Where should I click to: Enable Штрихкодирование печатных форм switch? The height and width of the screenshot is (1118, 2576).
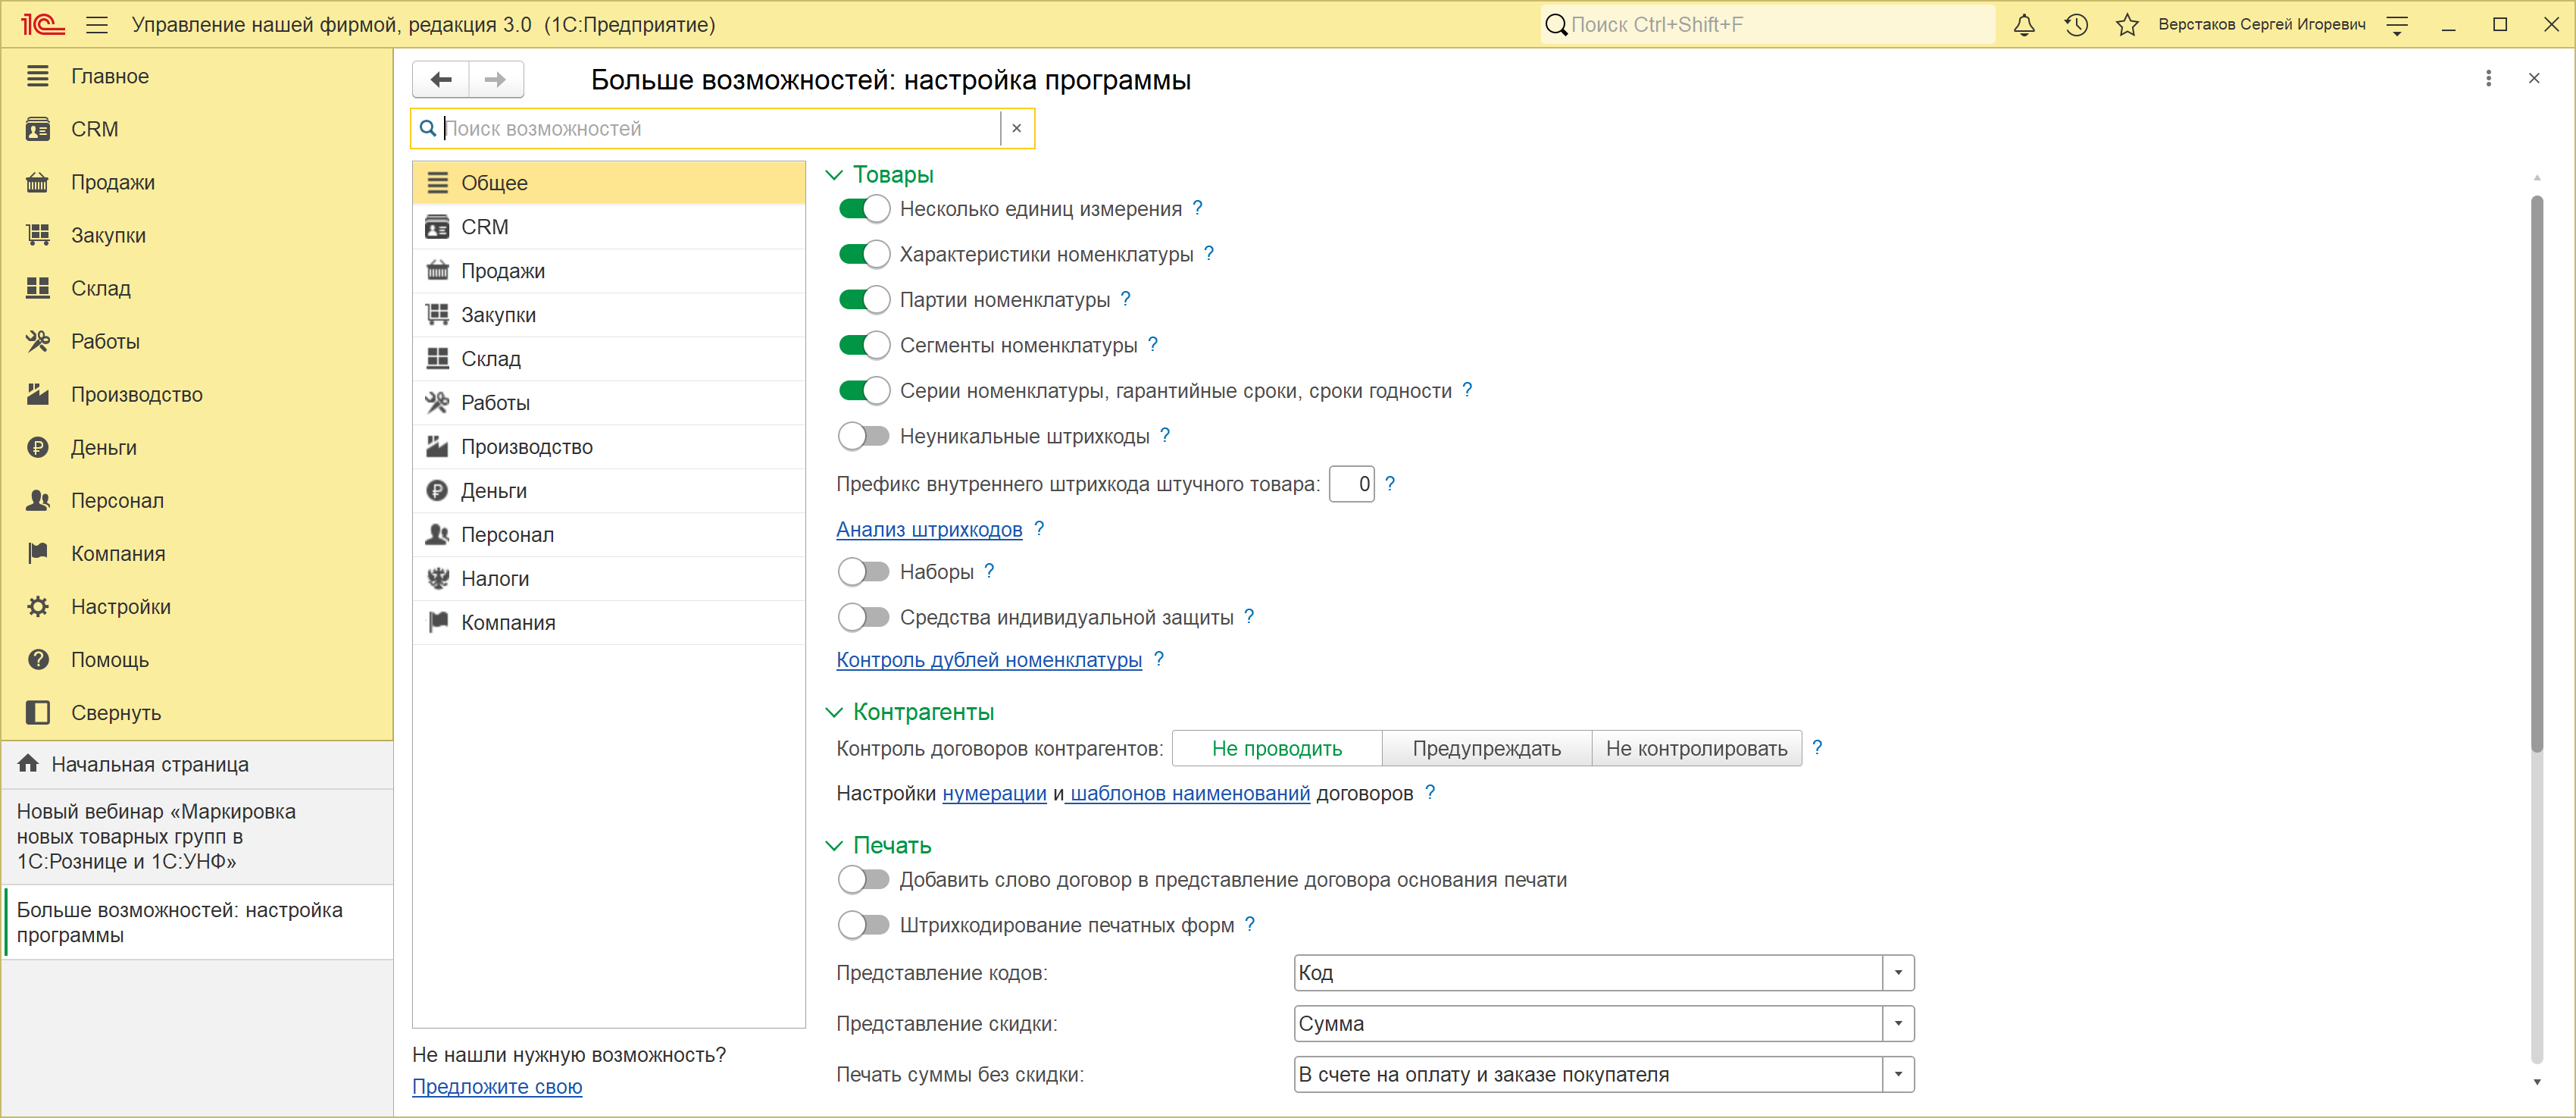pos(863,925)
